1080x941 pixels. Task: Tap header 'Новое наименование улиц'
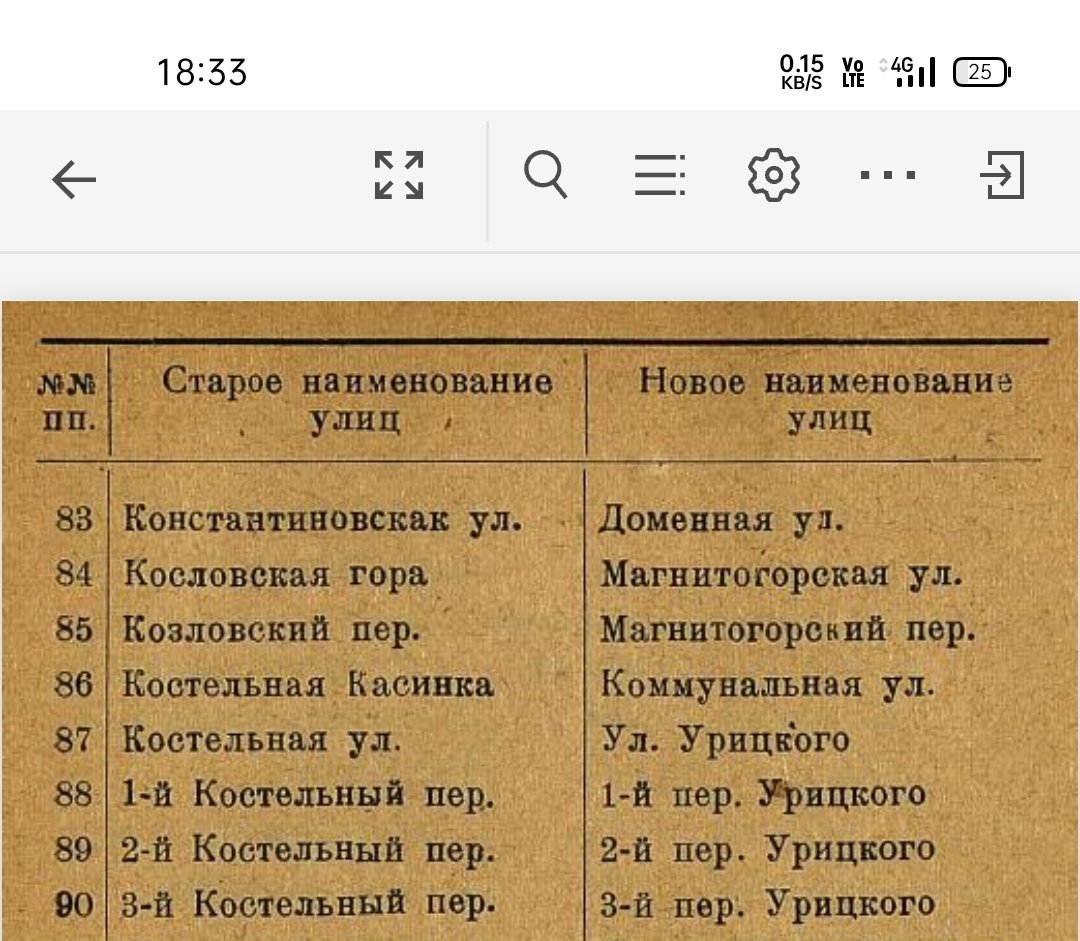[826, 399]
